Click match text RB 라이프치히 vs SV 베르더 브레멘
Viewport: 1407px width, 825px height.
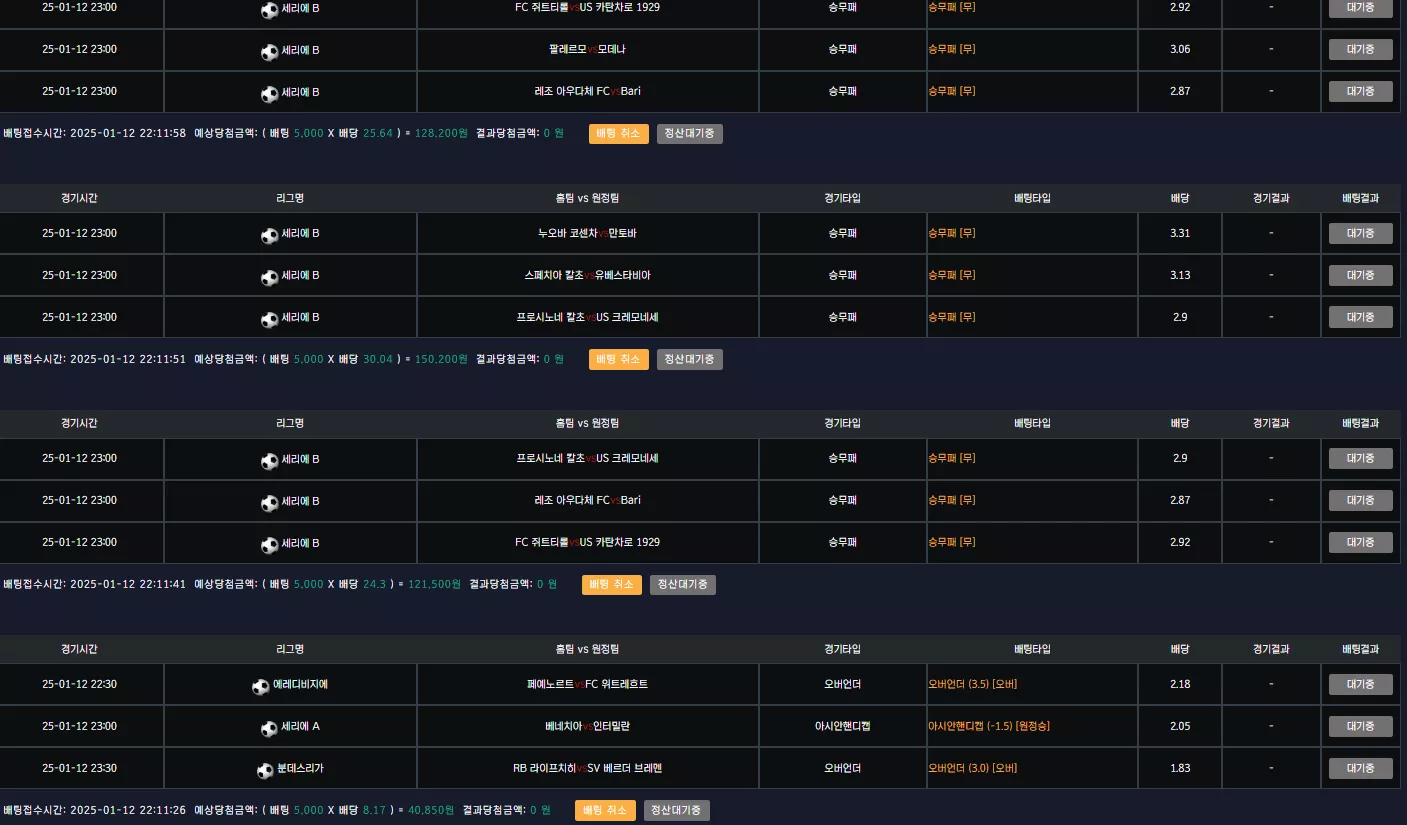point(587,768)
